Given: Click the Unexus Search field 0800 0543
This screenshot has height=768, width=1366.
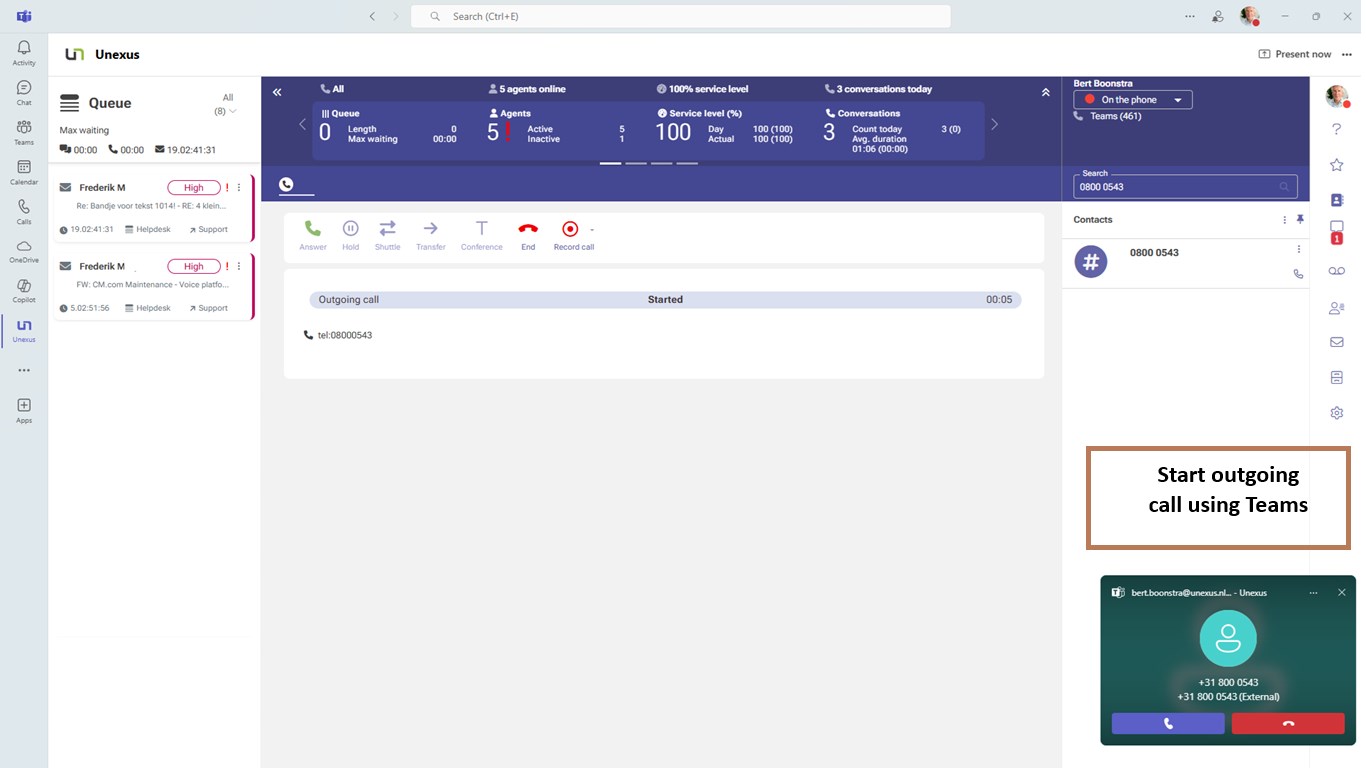Looking at the screenshot, I should (x=1185, y=186).
